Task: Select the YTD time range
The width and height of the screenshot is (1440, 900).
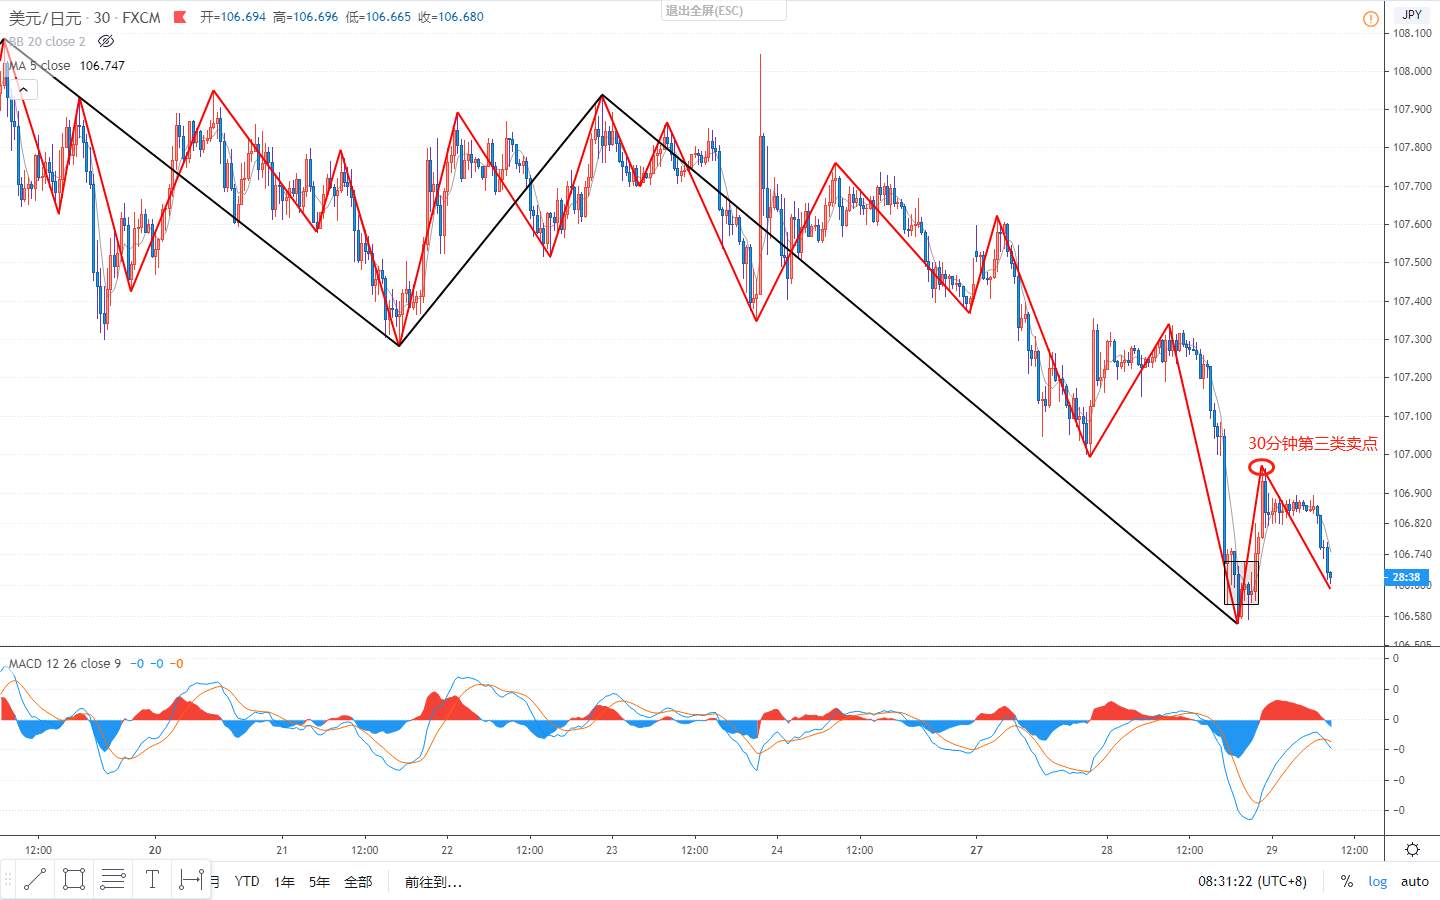Action: [247, 881]
